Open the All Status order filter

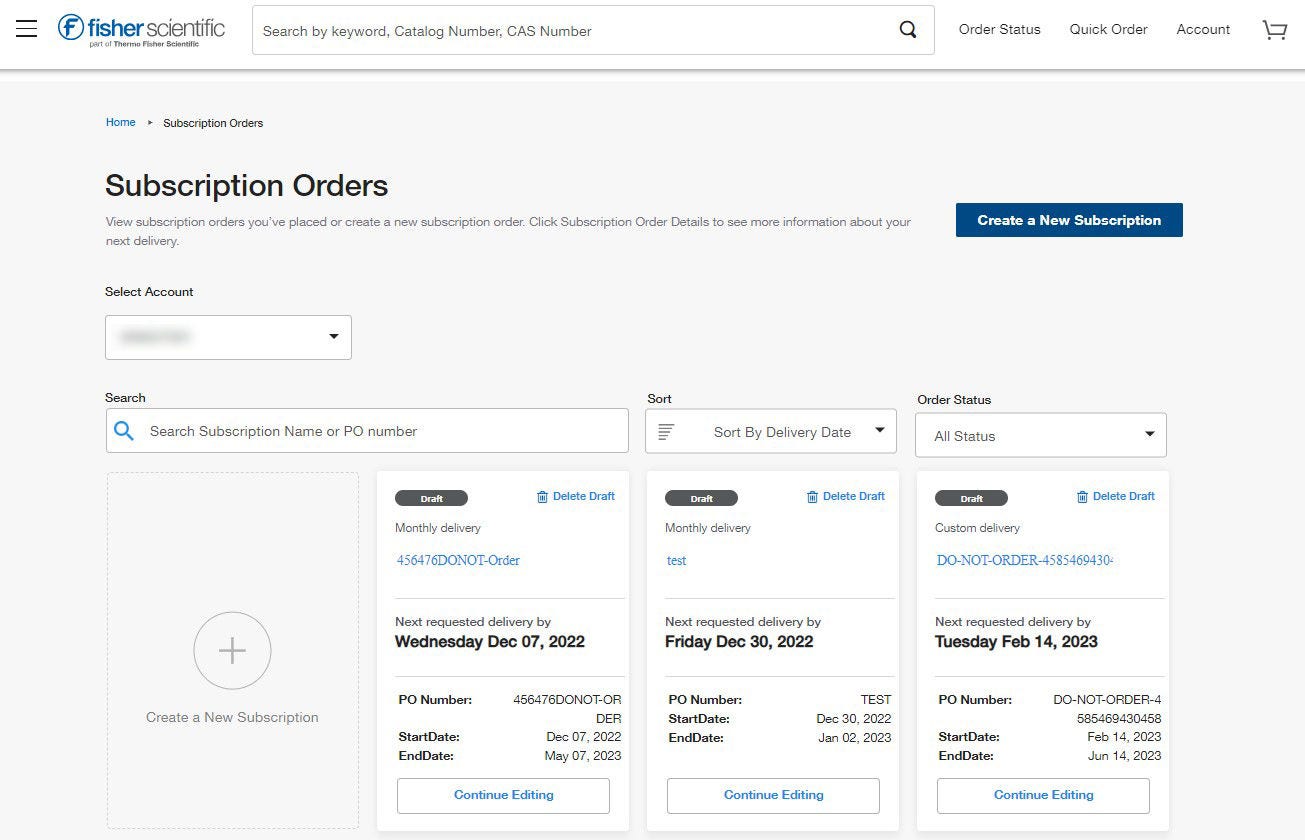pos(1040,435)
